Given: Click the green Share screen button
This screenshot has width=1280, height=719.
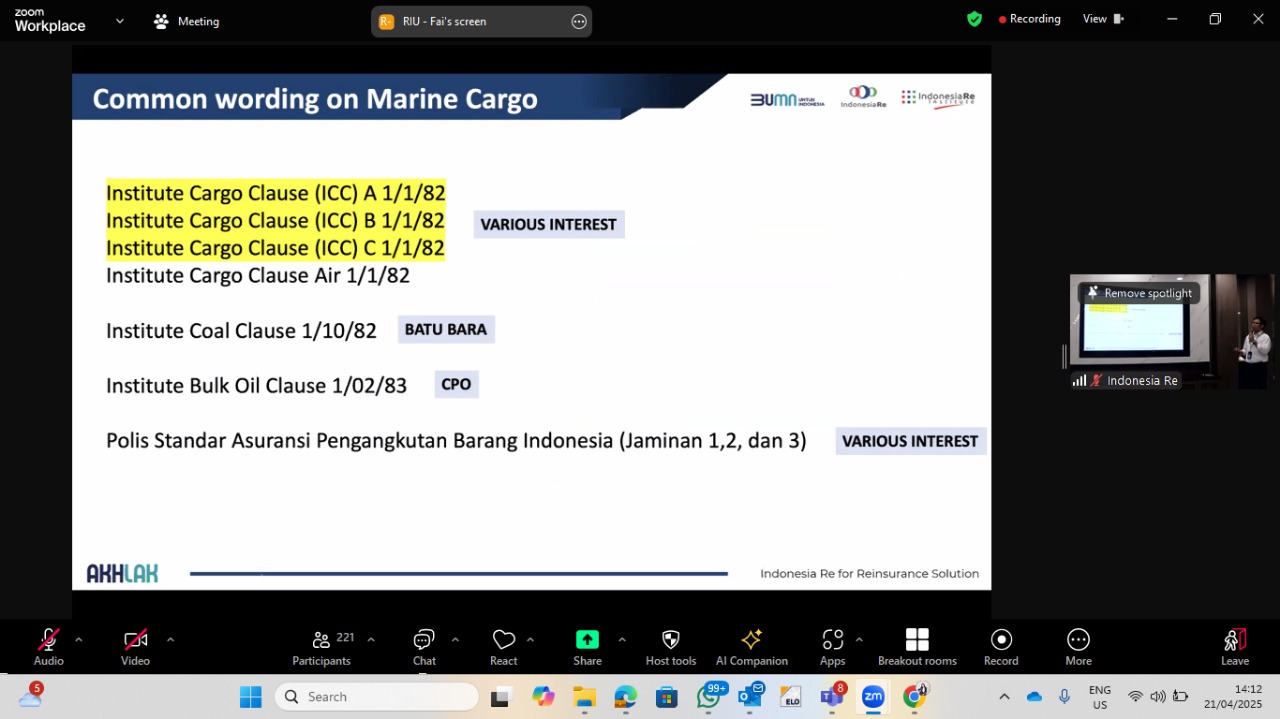Looking at the screenshot, I should (587, 647).
